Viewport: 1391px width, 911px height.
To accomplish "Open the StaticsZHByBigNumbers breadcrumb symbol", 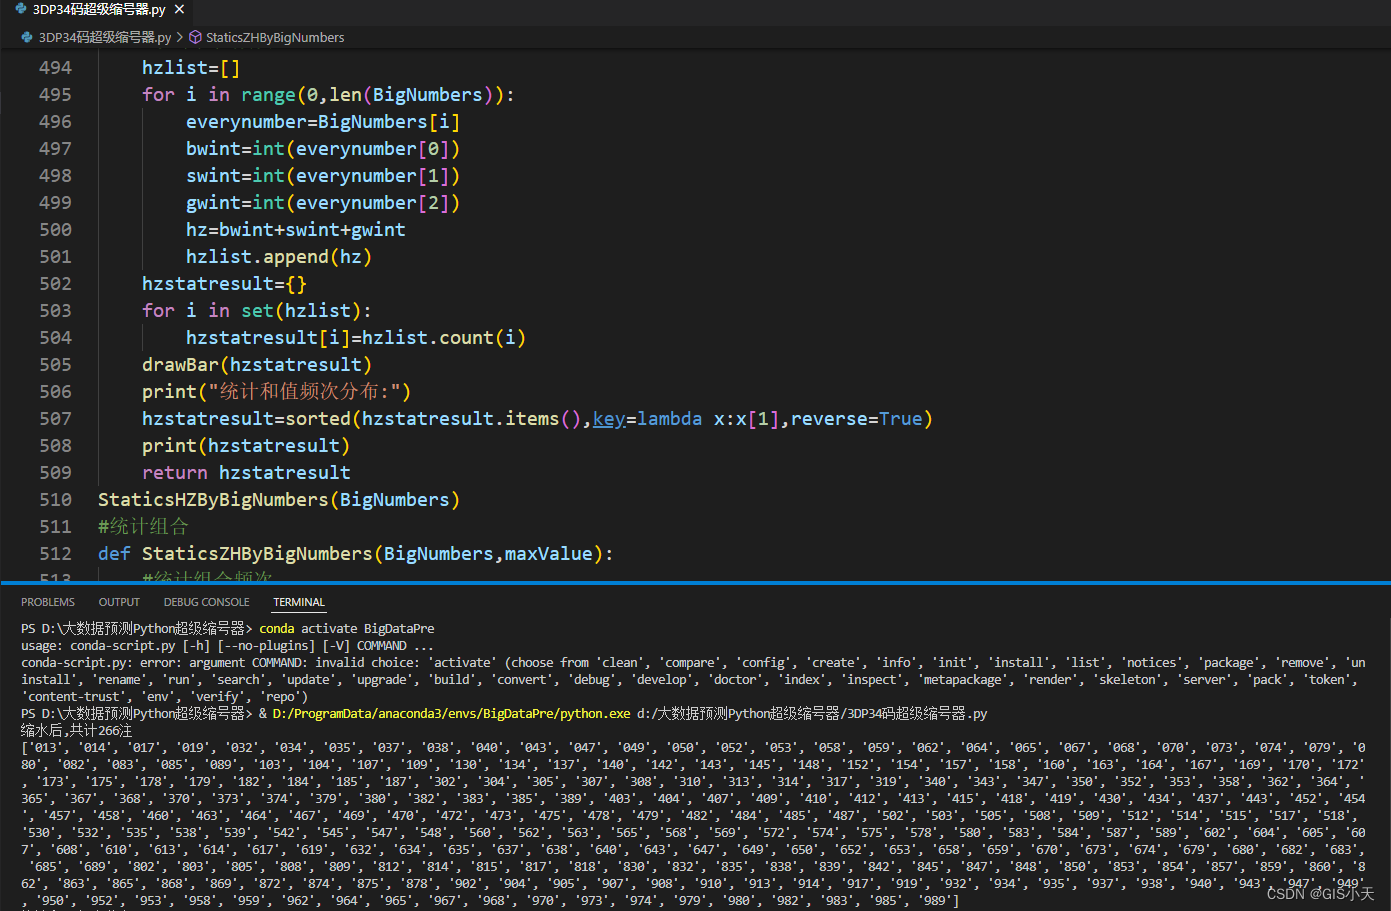I will coord(275,37).
